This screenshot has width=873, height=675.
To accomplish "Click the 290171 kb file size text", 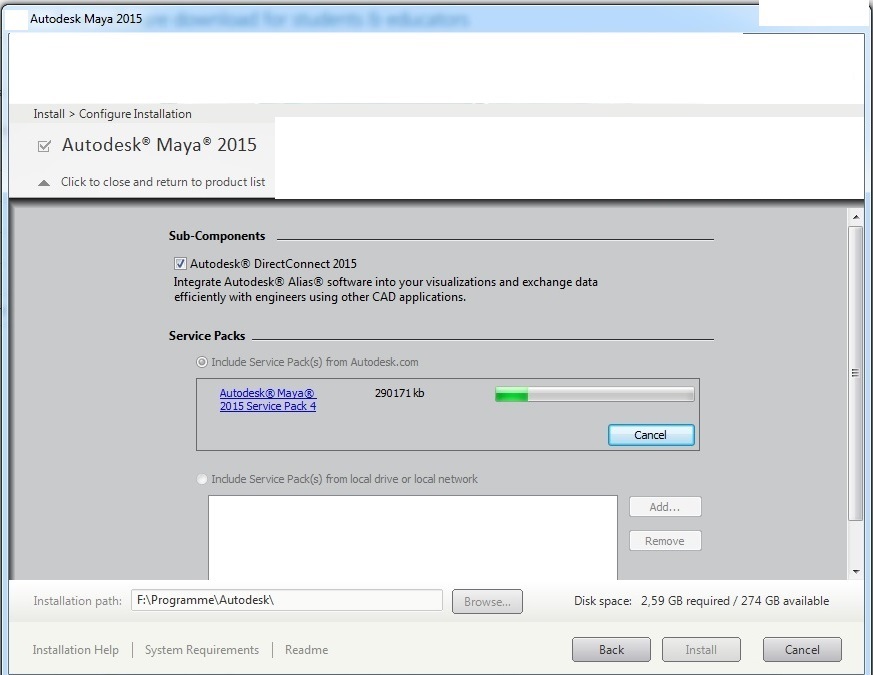I will (x=400, y=393).
